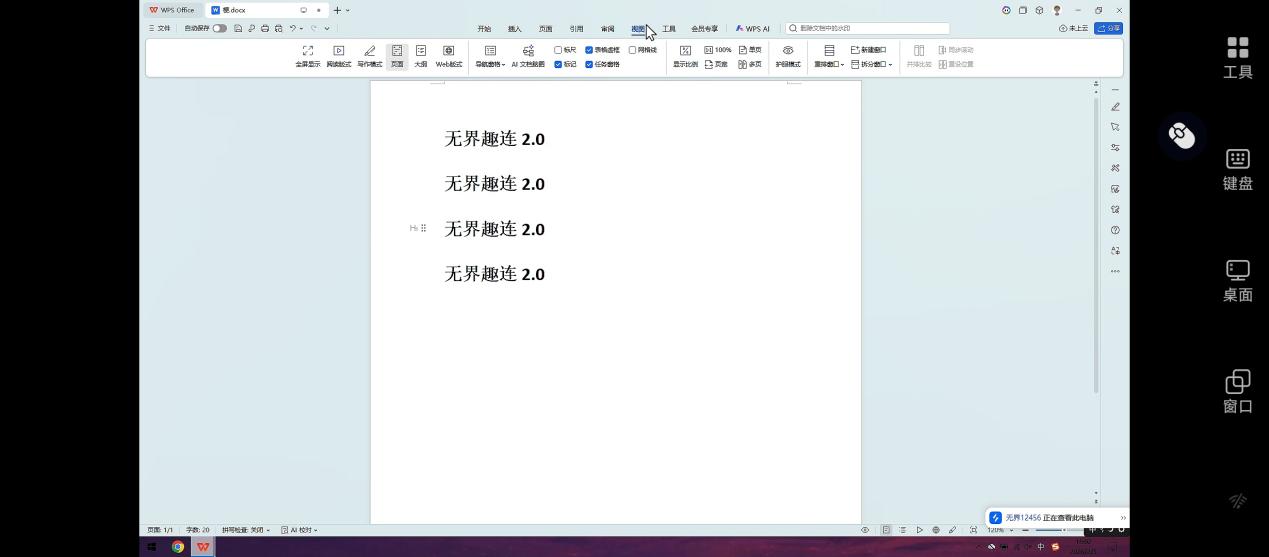Enable the 标尺 ruler checkbox
This screenshot has width=1269, height=557.
(558, 50)
